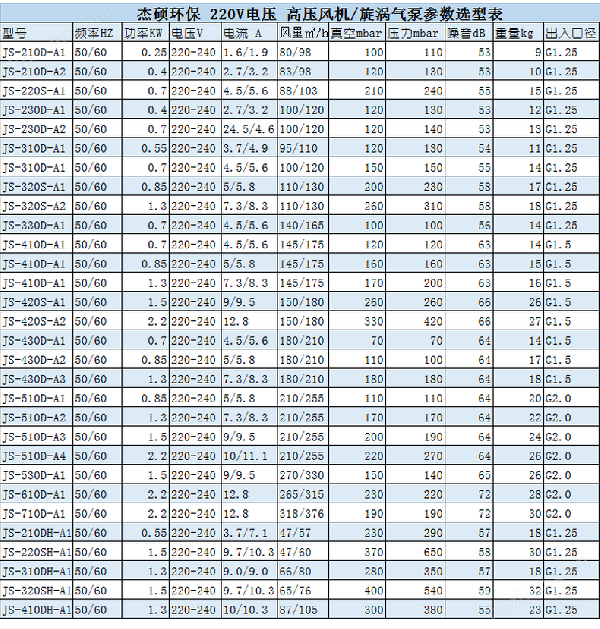Click airflow value 265/315
This screenshot has height=629, width=600.
point(302,495)
